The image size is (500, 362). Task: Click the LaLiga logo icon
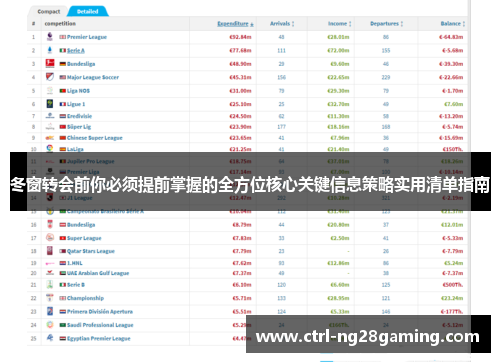coord(50,148)
